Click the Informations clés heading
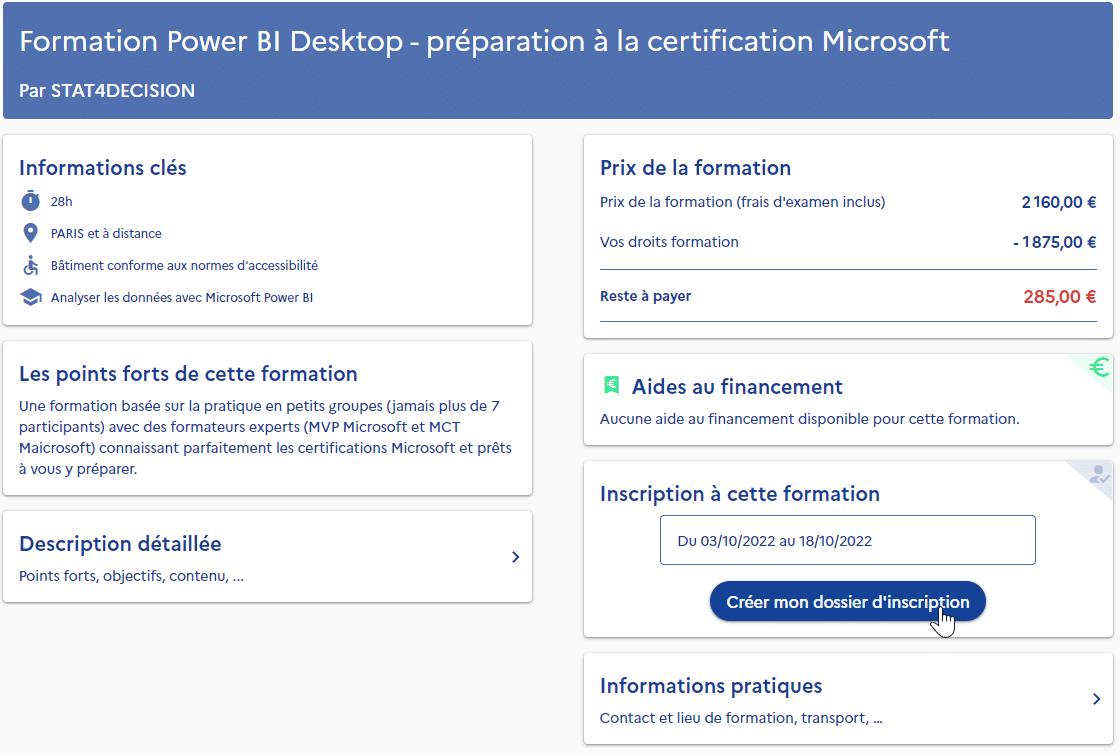1120x755 pixels. [x=103, y=168]
